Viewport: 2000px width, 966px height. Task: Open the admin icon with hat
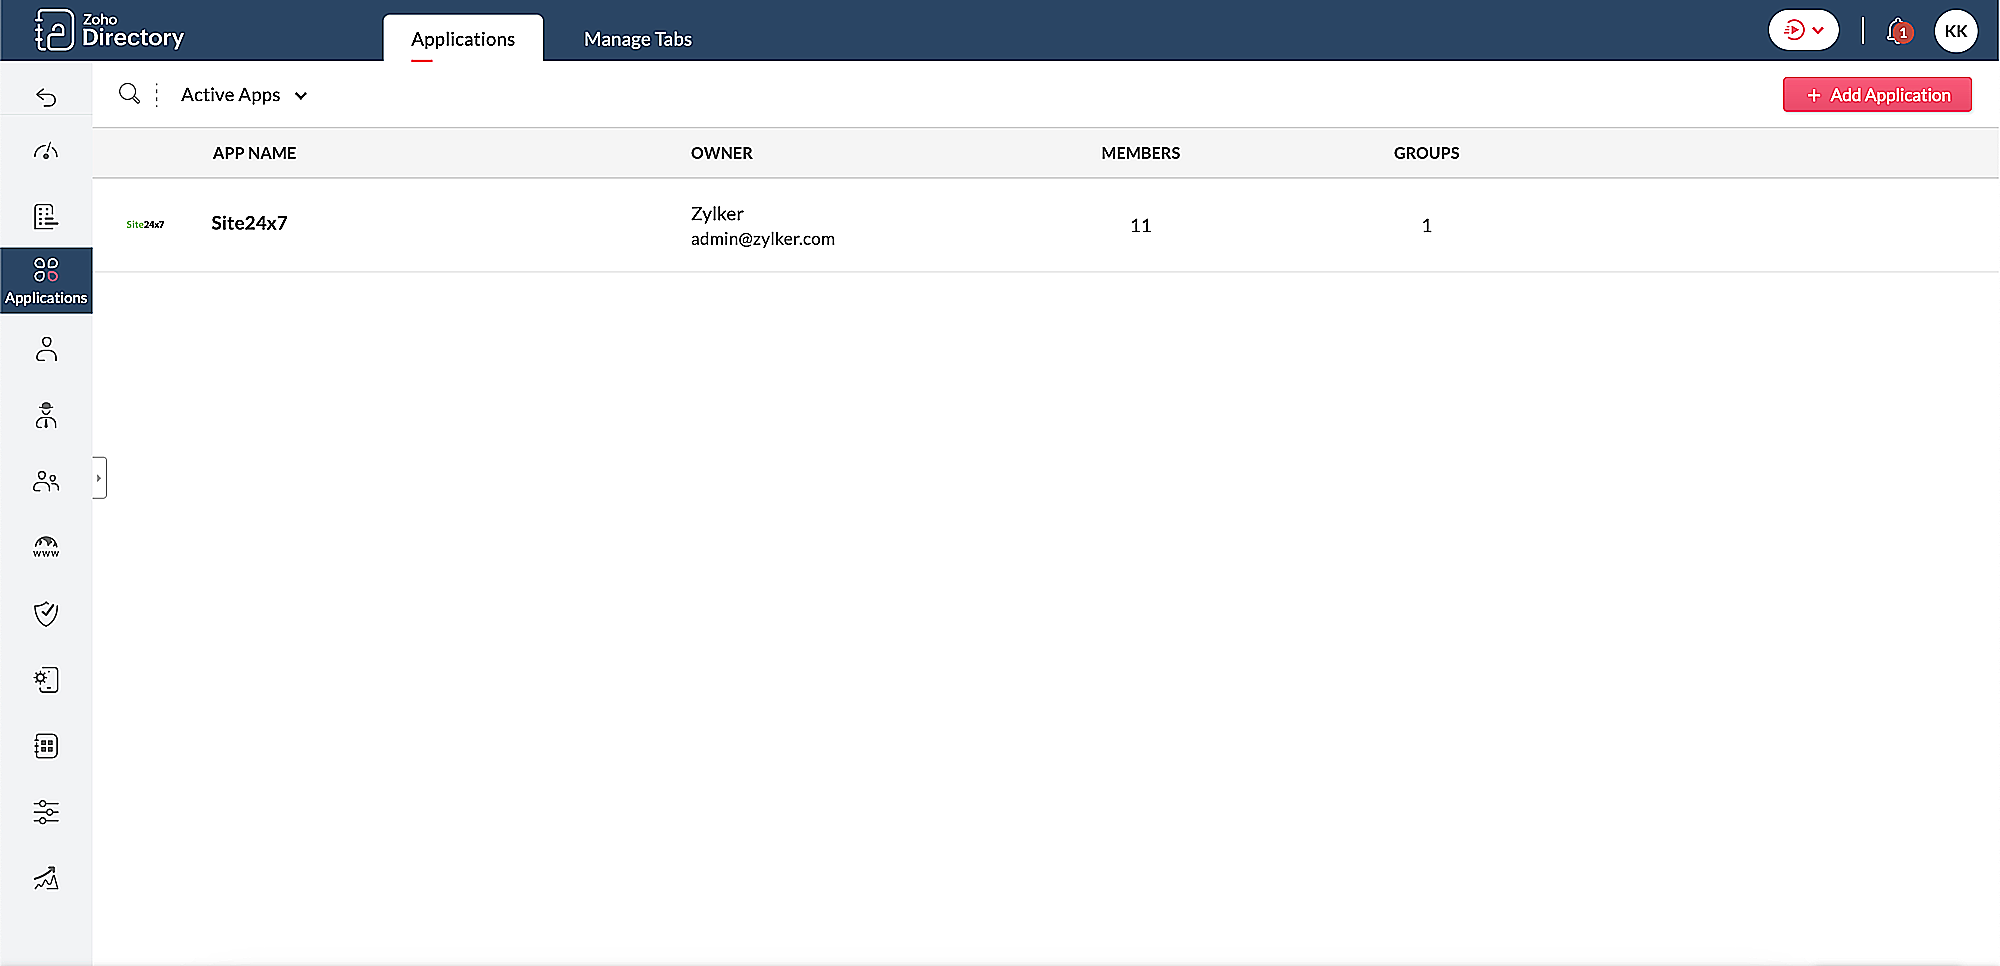pyautogui.click(x=46, y=415)
